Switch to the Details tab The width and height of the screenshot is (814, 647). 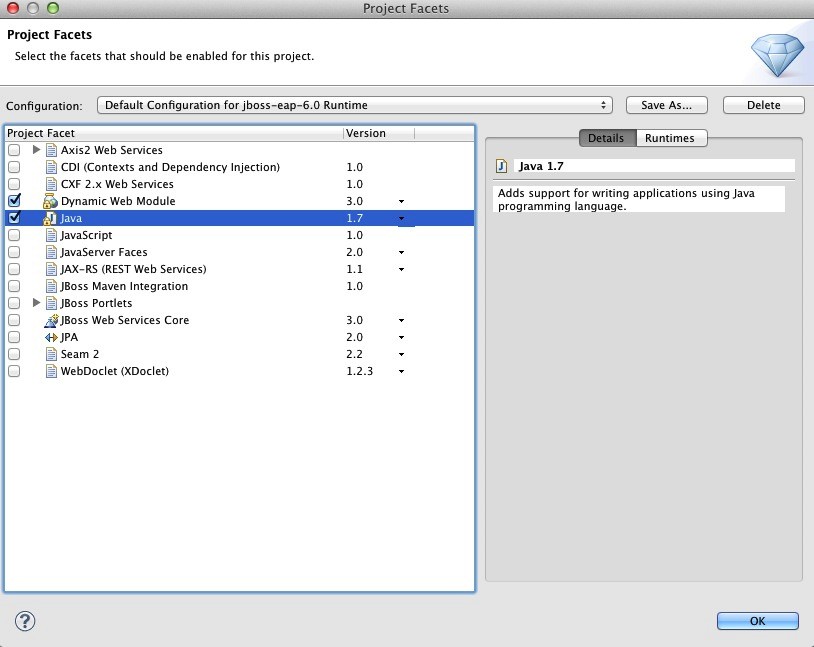coord(607,138)
